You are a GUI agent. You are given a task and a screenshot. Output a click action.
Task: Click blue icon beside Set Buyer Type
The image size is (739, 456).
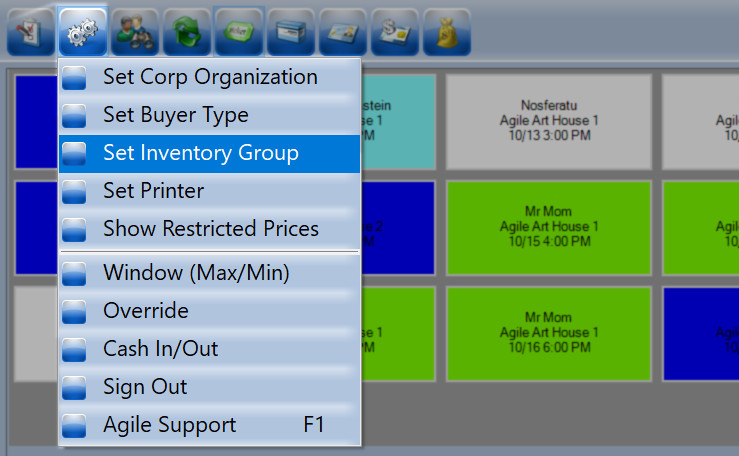pos(74,116)
